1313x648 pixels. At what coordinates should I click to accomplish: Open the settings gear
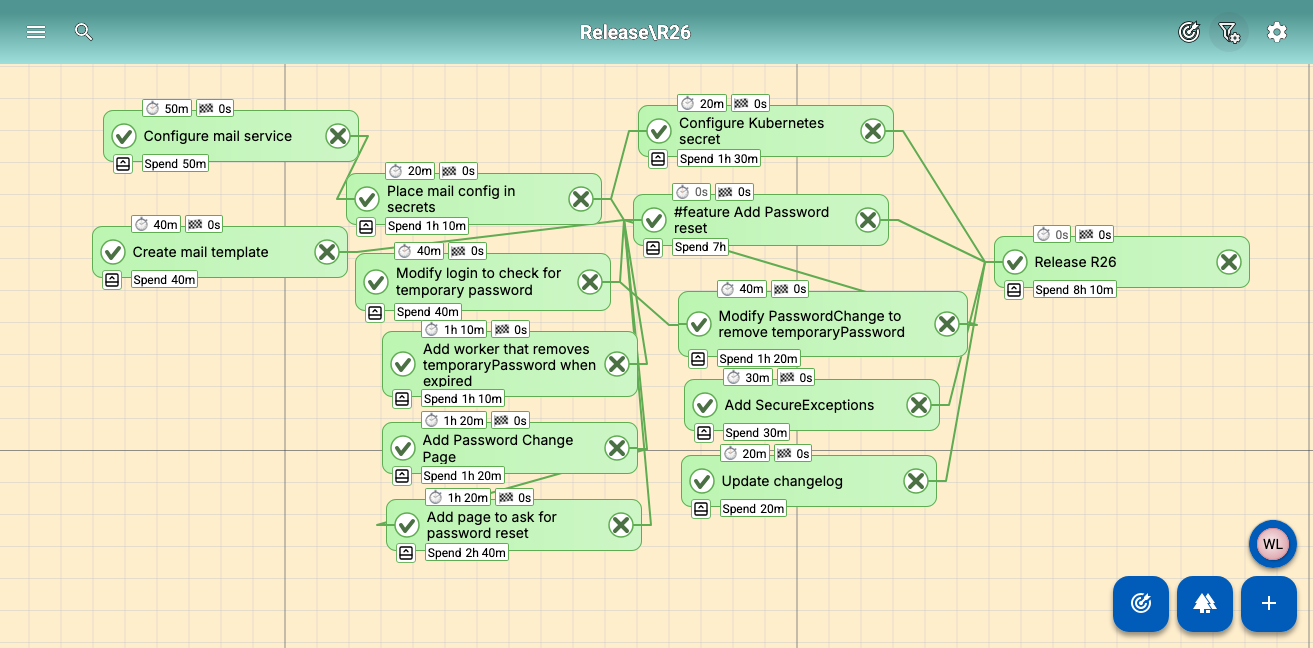1277,32
